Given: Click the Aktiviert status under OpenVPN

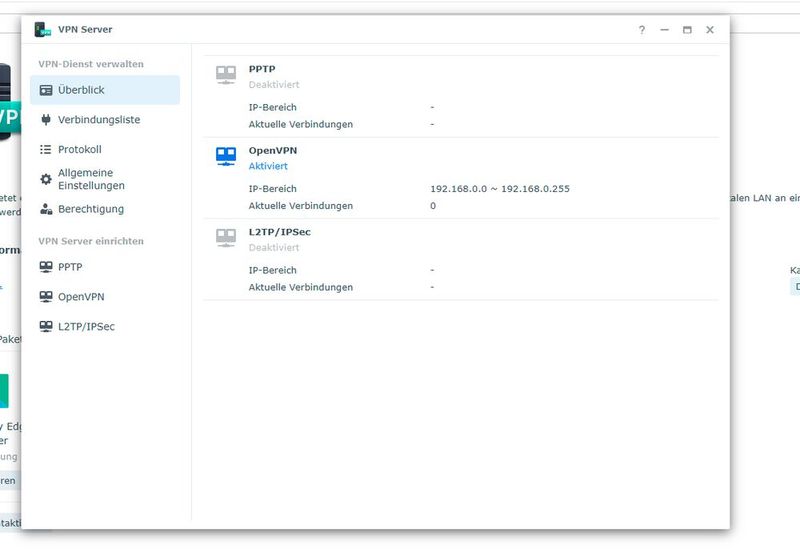Looking at the screenshot, I should (268, 166).
